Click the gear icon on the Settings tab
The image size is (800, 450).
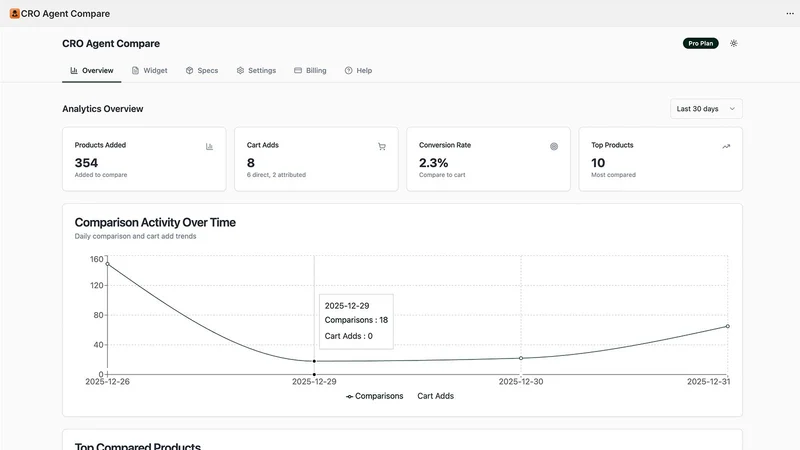[x=240, y=70]
